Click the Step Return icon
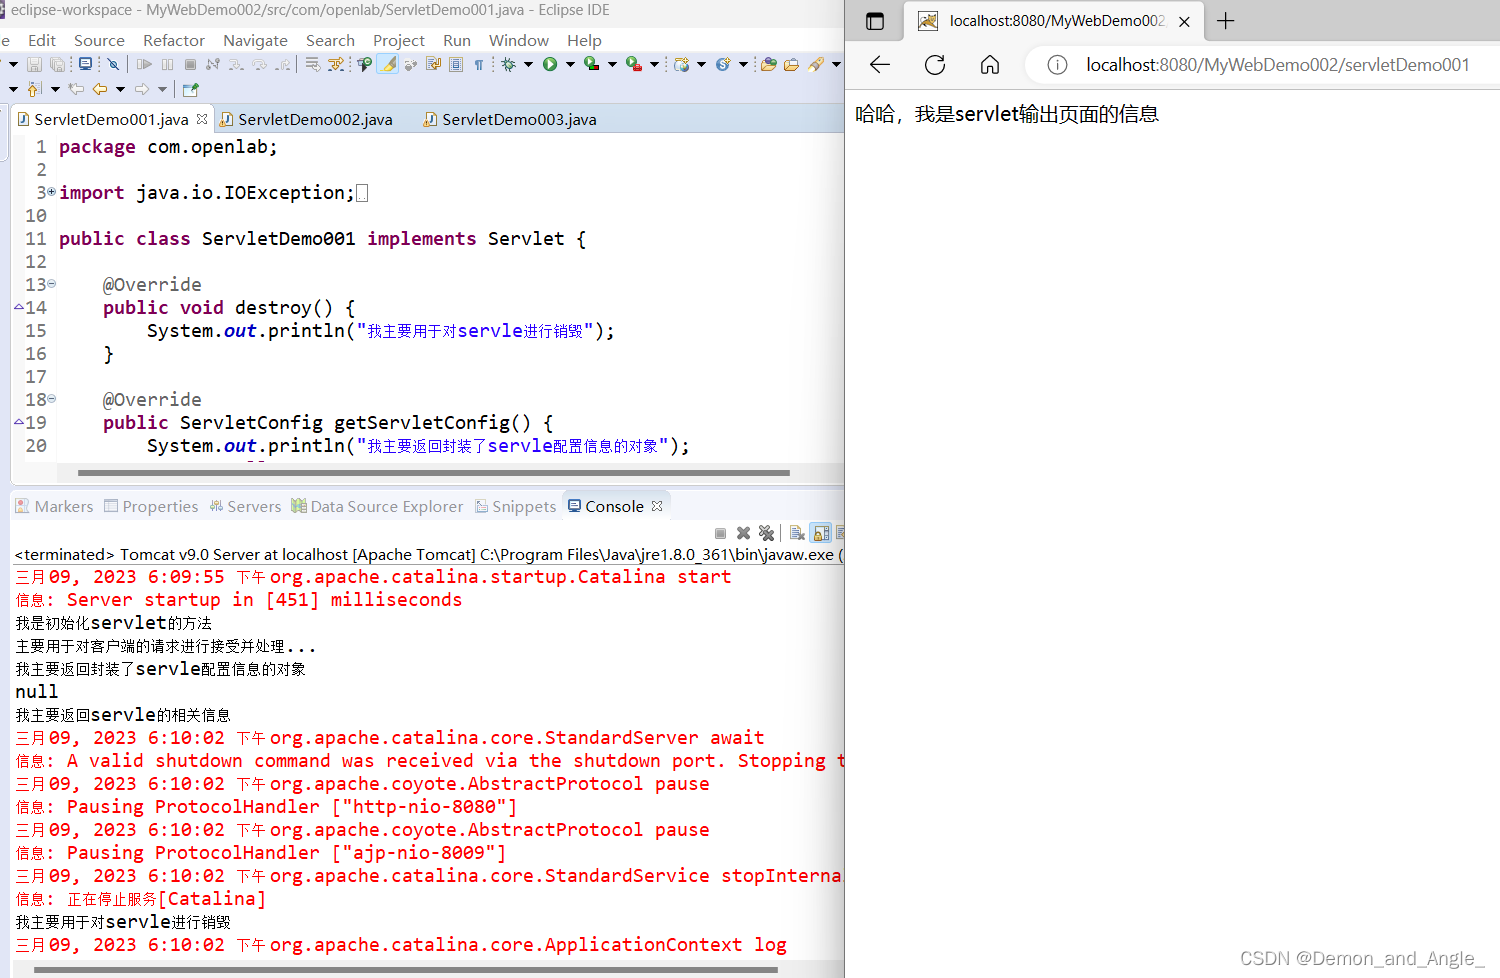Screen dimensions: 1500x978 coord(284,64)
